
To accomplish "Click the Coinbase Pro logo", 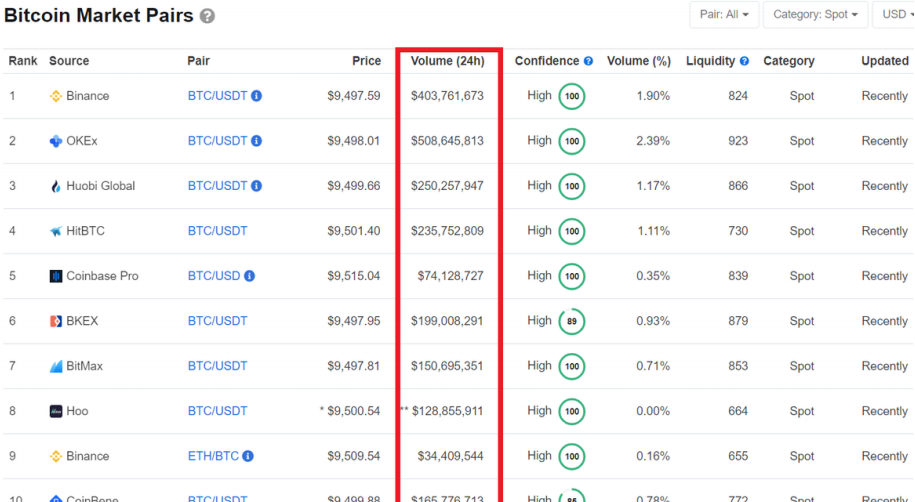I will pos(55,276).
